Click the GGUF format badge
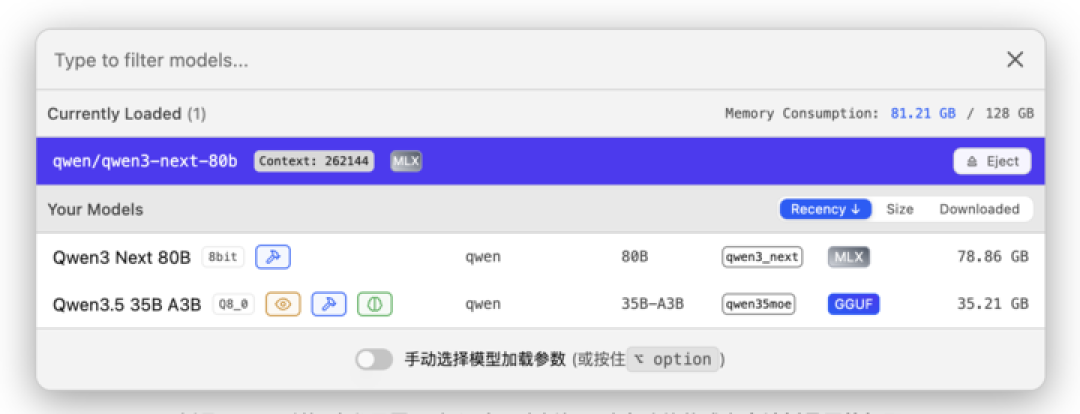1080x414 pixels. point(853,304)
